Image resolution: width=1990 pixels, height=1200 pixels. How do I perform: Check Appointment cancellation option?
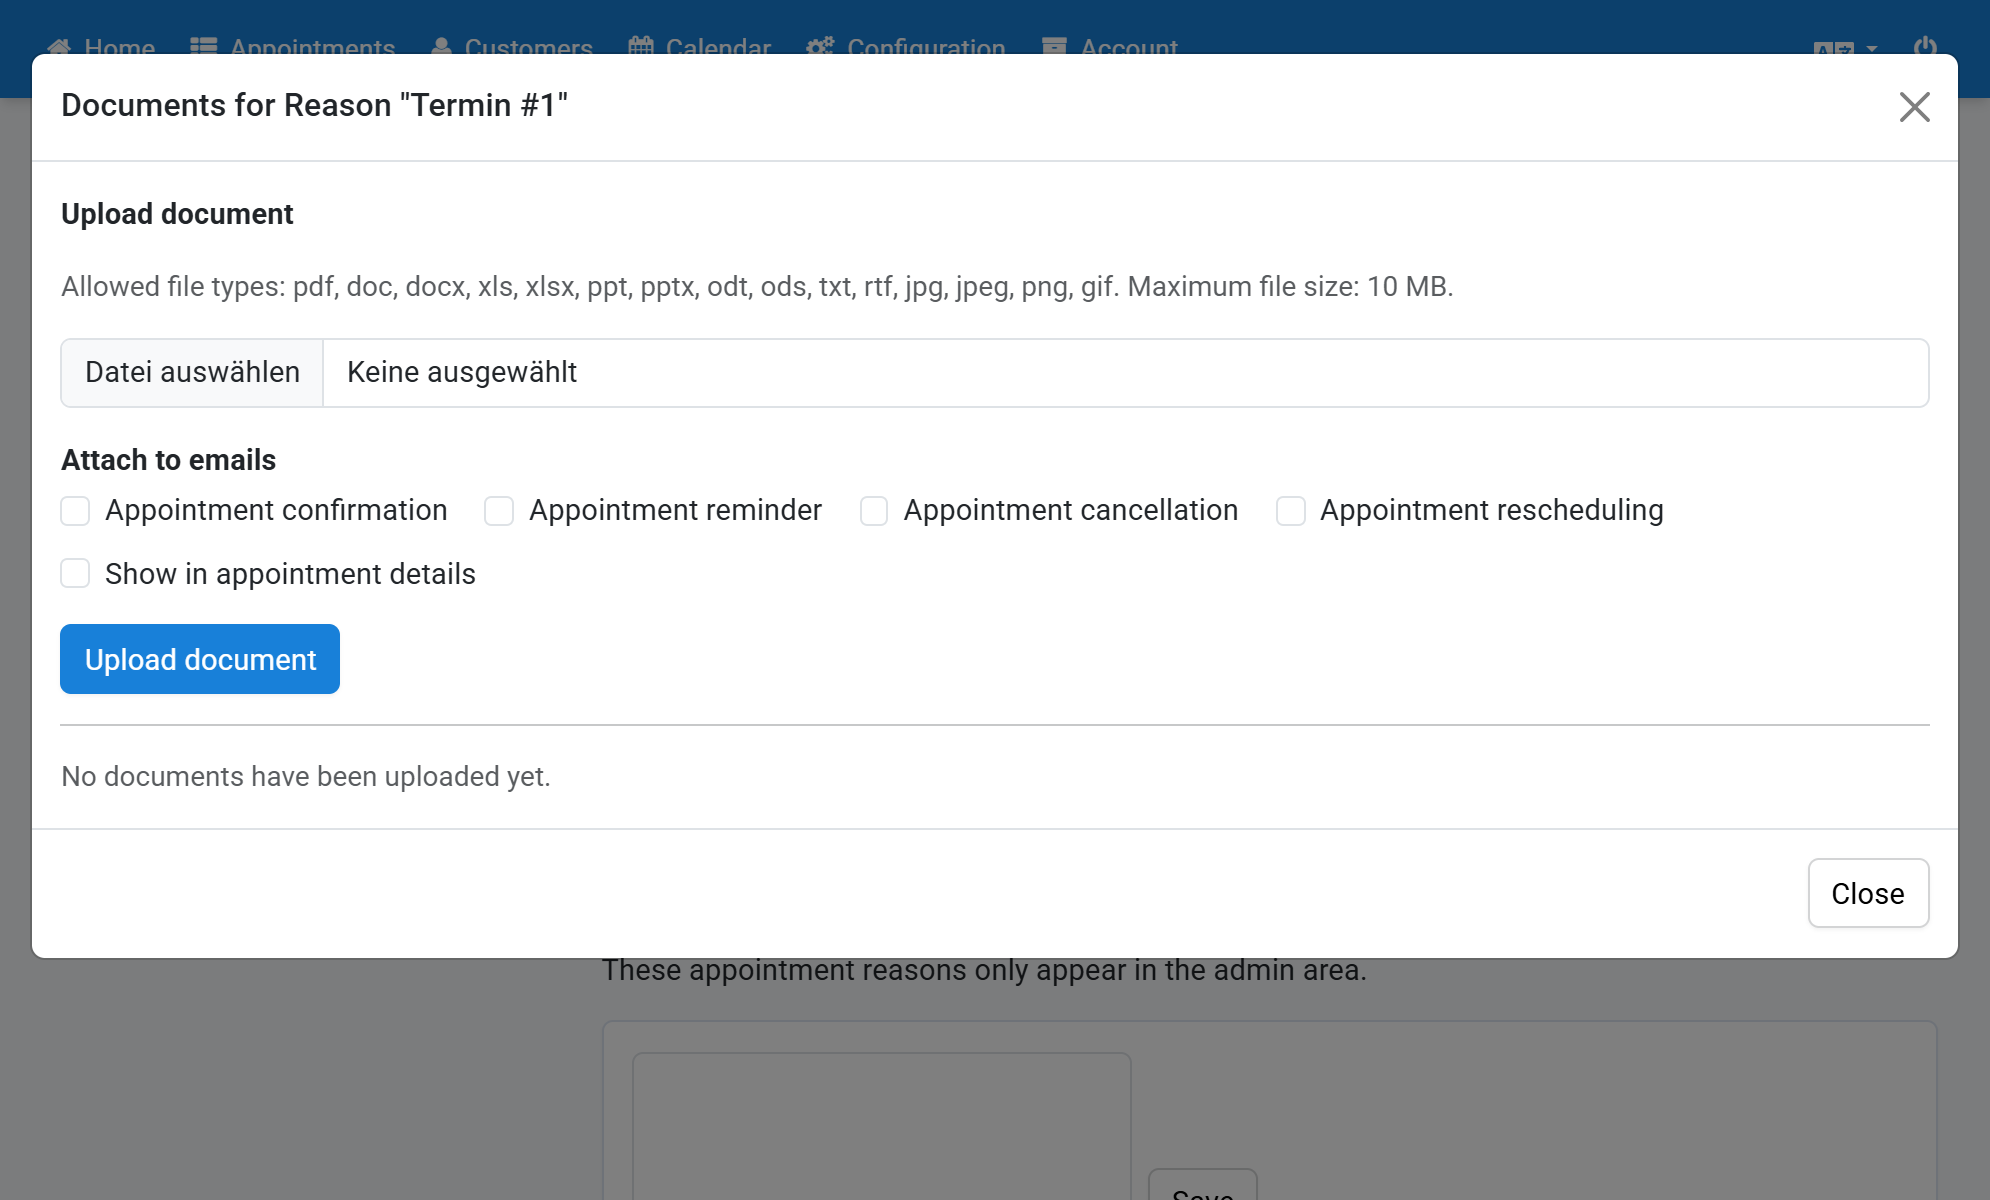coord(874,511)
